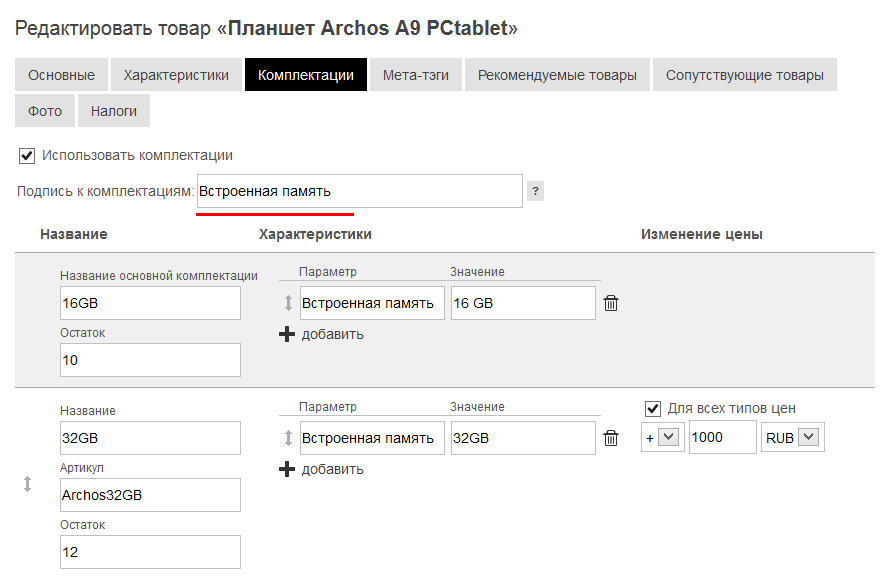Click reorder arrows in 16GB parameter row
Screen dimensions: 888x584
click(x=288, y=303)
